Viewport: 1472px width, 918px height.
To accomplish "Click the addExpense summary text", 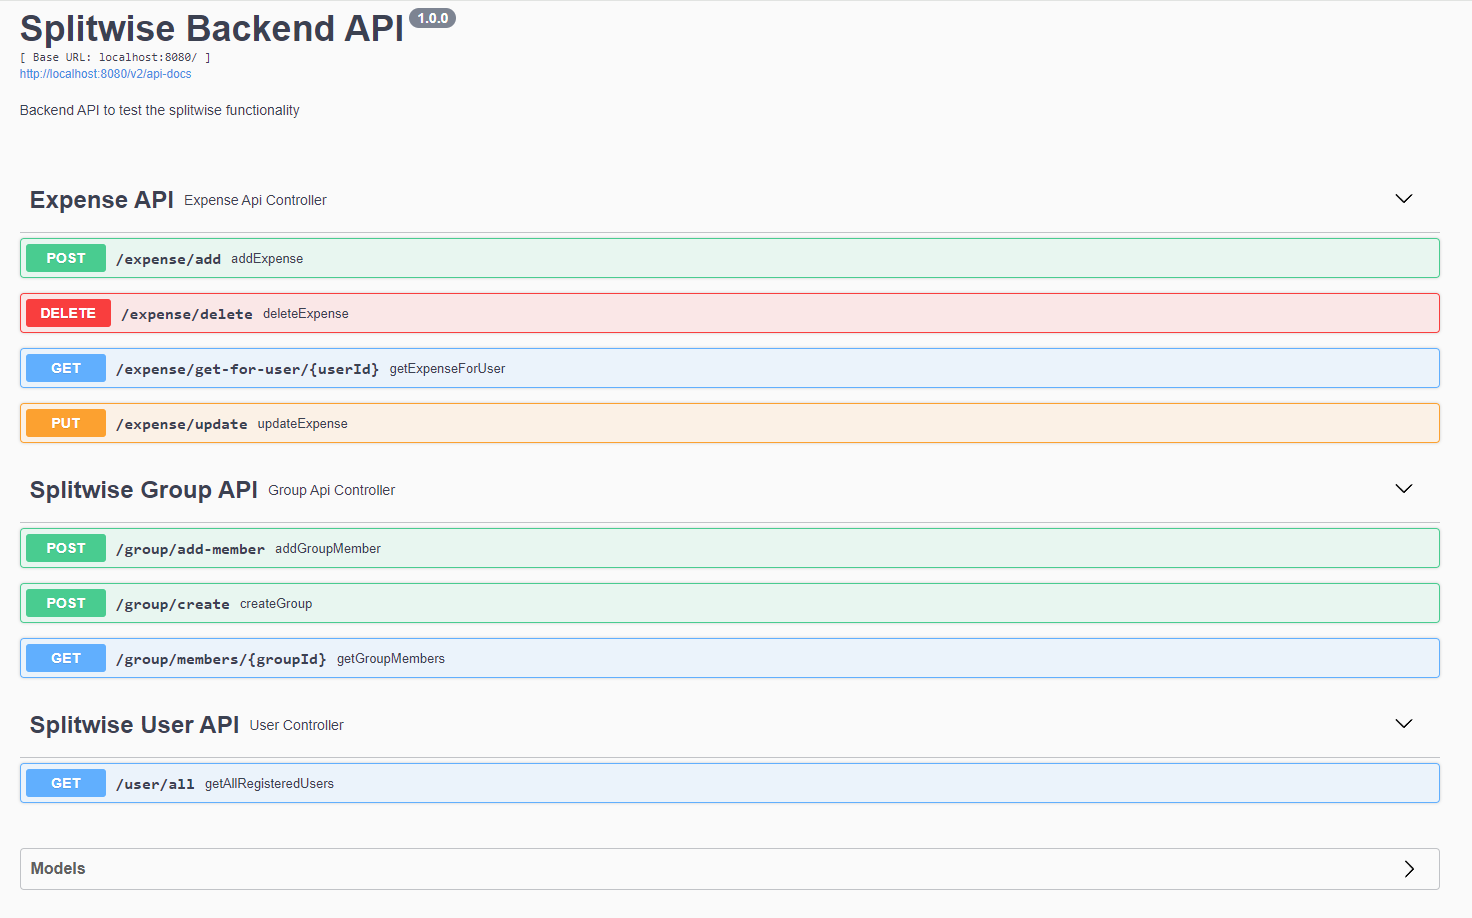I will tap(267, 259).
